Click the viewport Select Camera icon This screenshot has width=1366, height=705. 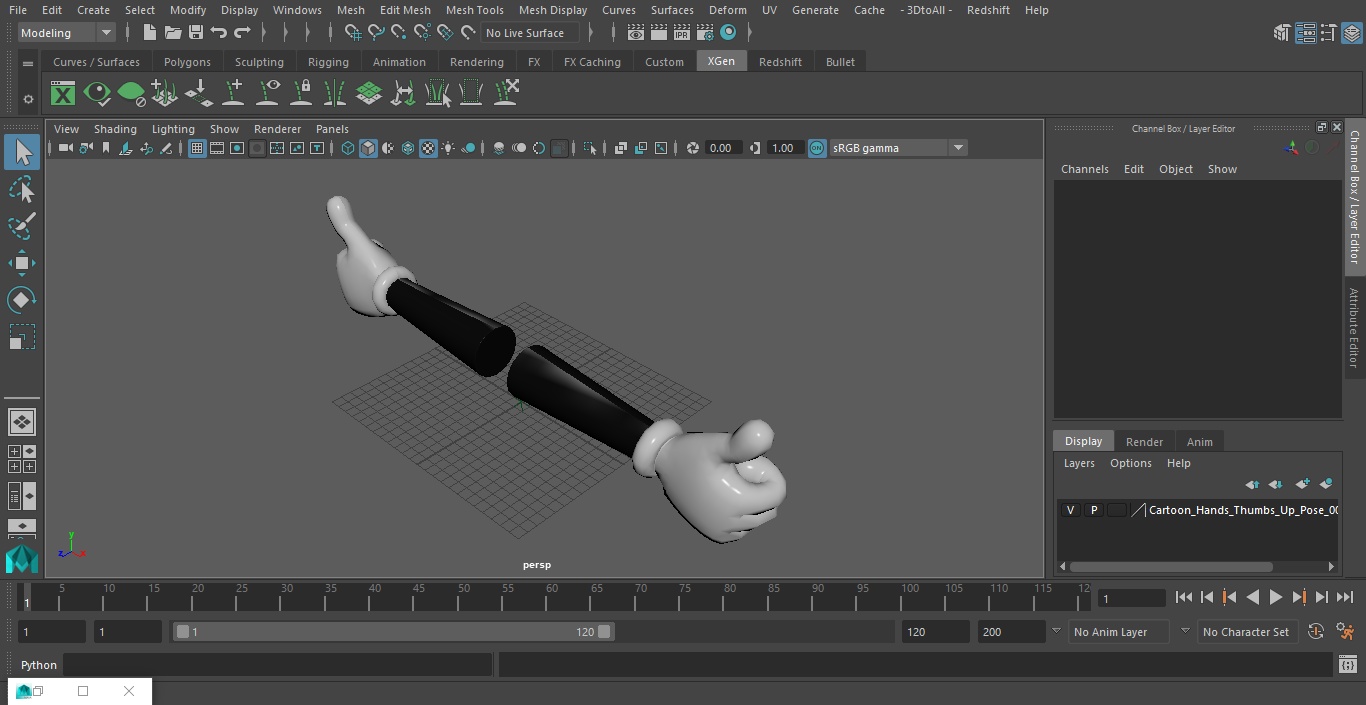tap(65, 148)
